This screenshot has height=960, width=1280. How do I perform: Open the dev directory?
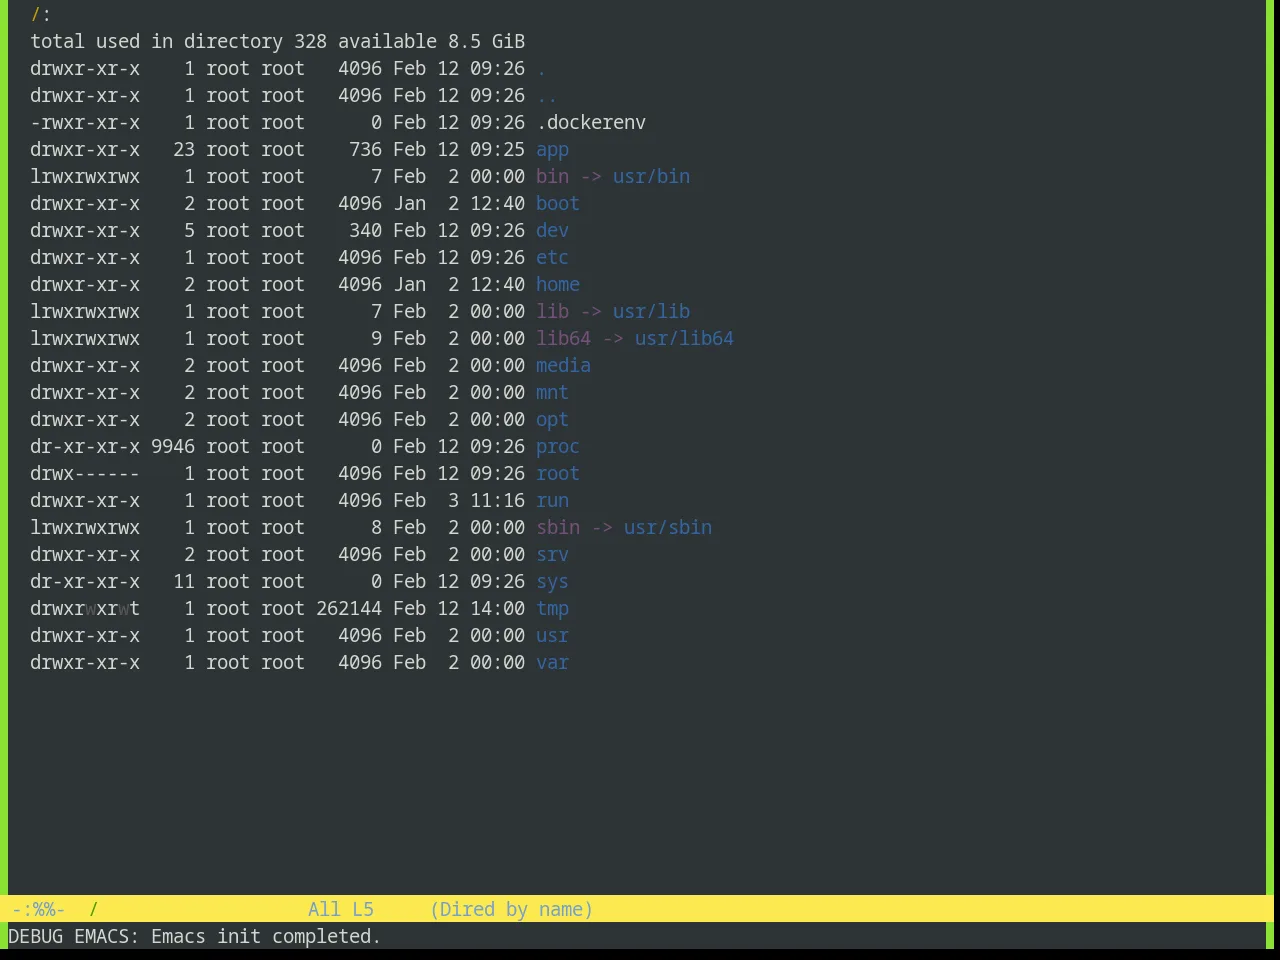552,231
